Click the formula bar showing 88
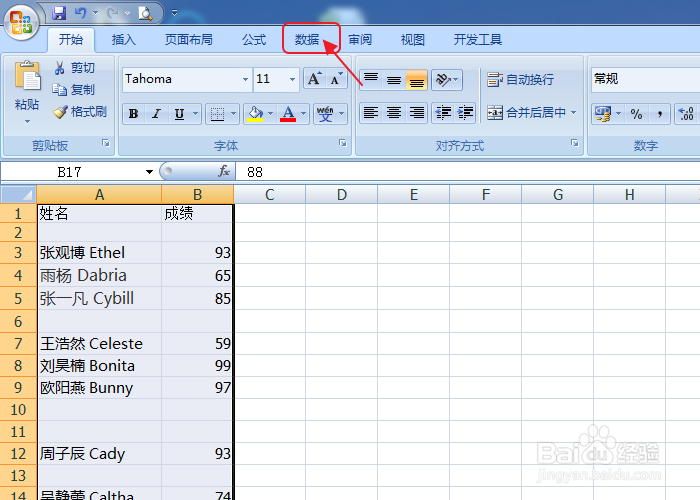This screenshot has width=700, height=500. (x=467, y=172)
